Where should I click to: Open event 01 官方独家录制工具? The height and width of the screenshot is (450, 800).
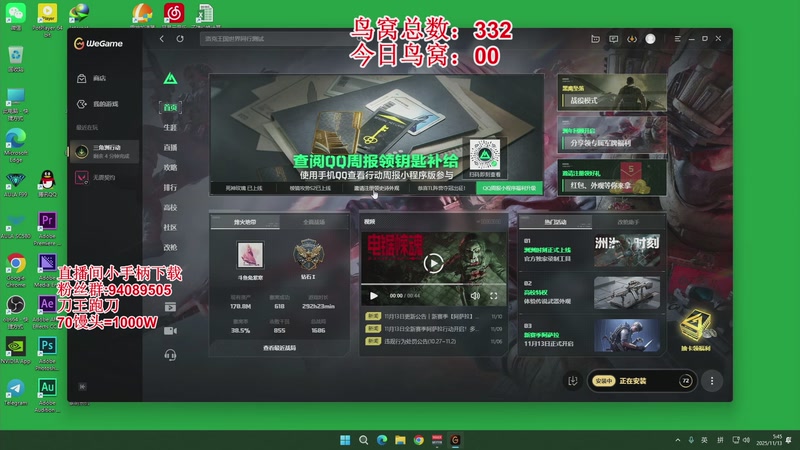click(x=592, y=250)
